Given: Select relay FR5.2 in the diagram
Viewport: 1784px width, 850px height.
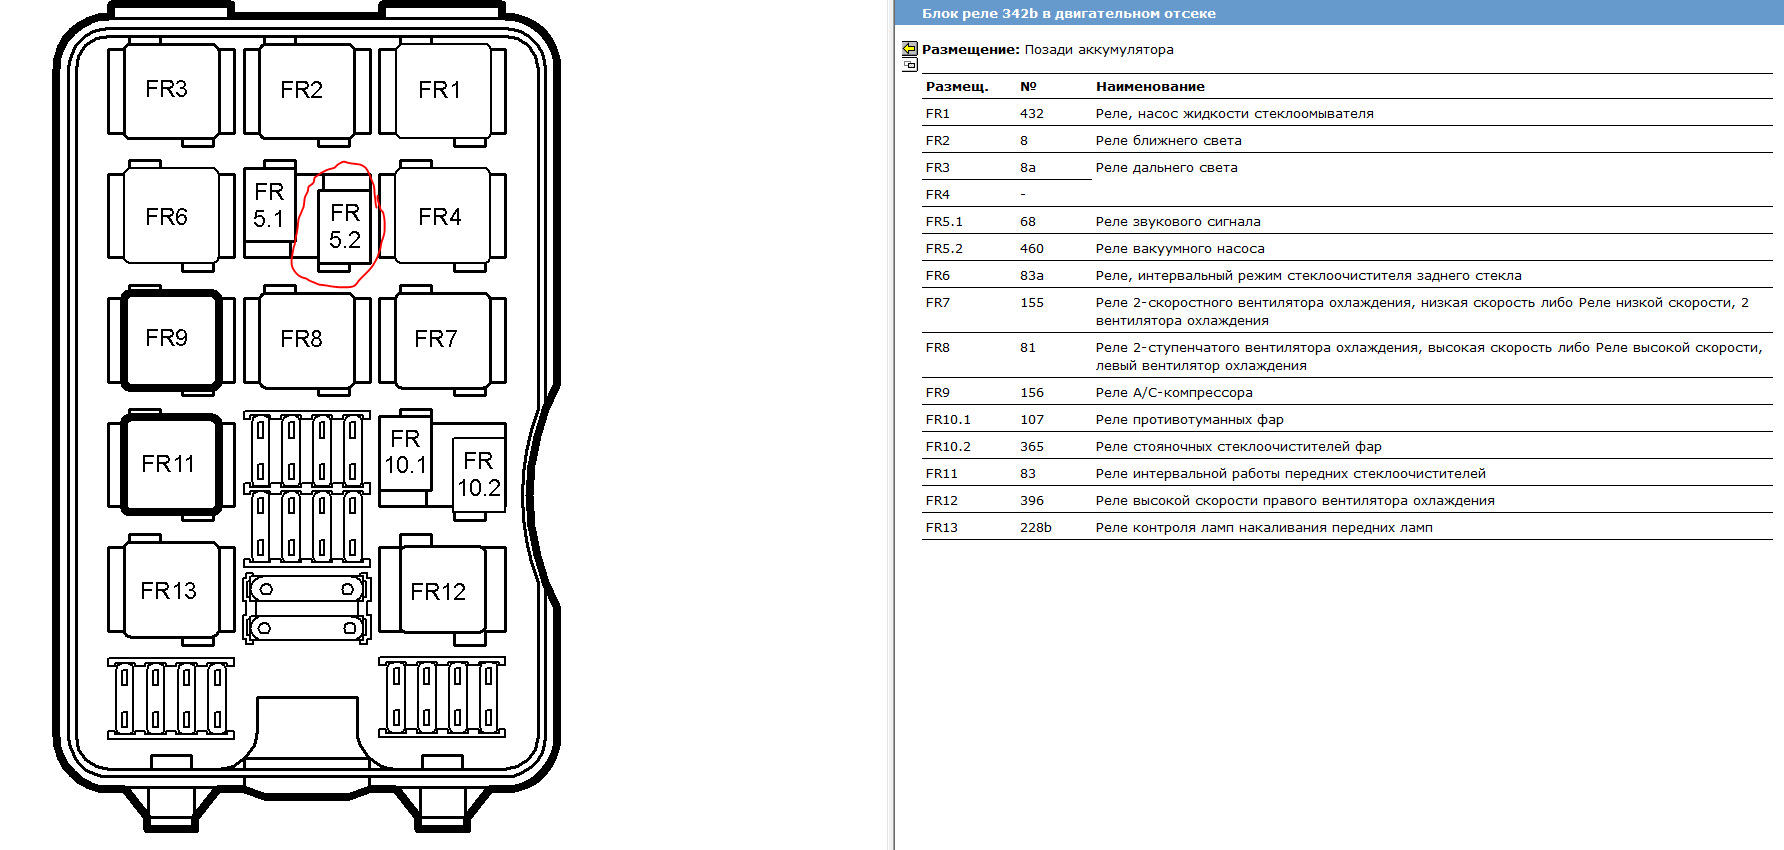Looking at the screenshot, I should coord(344,227).
